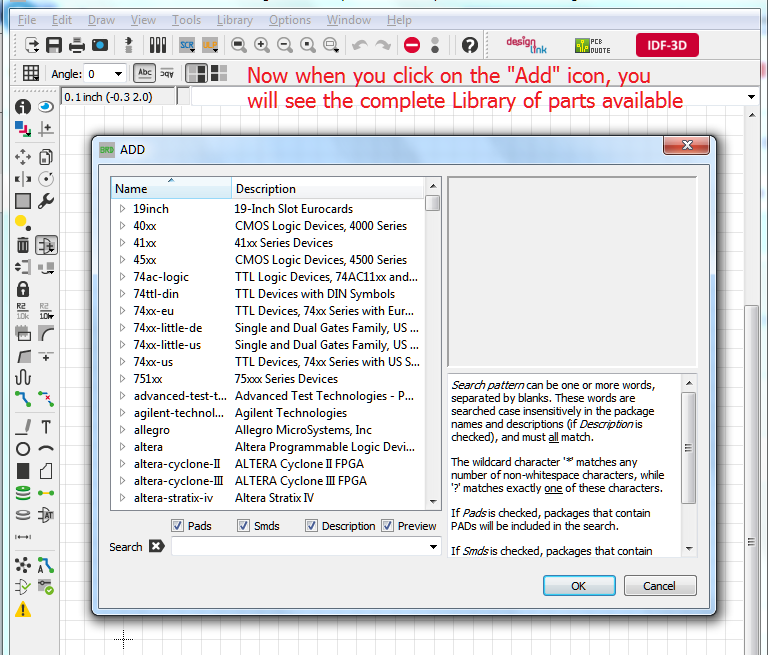This screenshot has height=655, width=768.
Task: Click the Print icon in top toolbar
Action: click(x=77, y=45)
